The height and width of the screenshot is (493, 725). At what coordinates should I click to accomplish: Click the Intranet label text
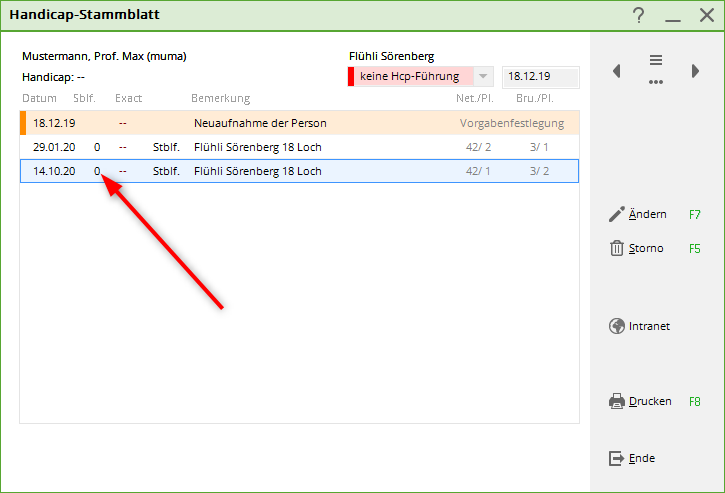click(649, 326)
